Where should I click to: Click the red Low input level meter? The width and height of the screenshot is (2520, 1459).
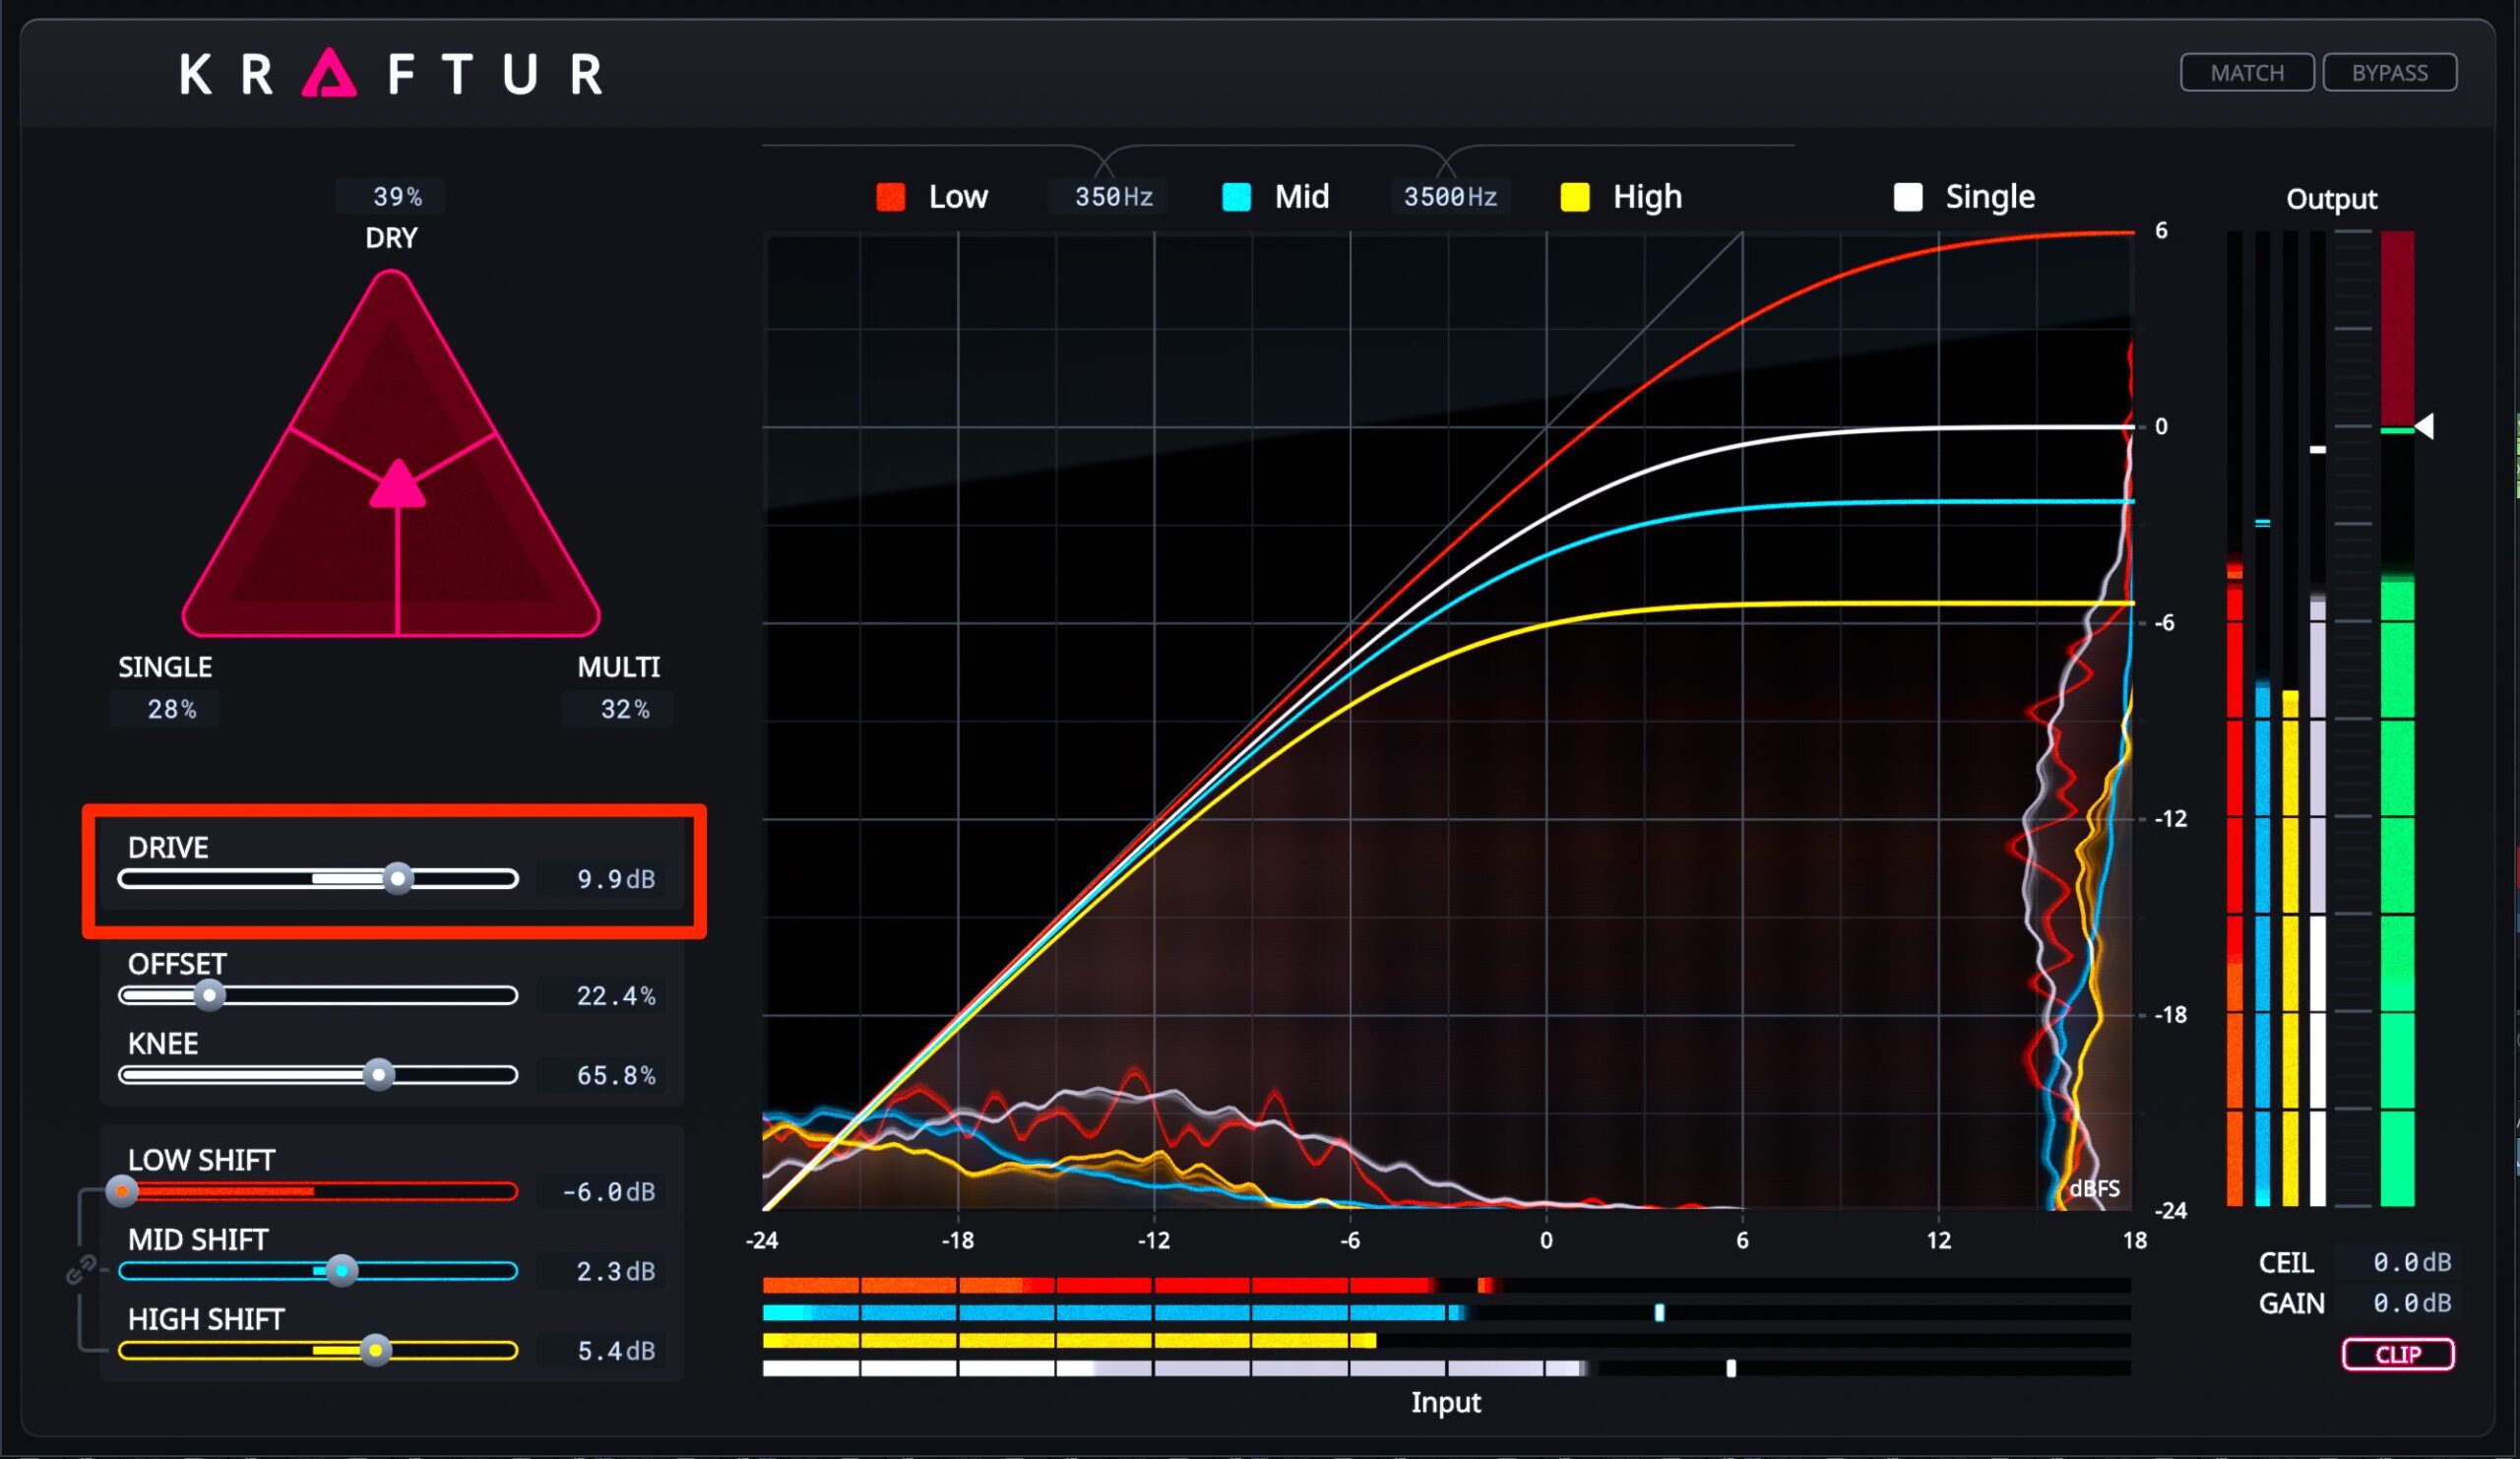tap(1446, 1285)
